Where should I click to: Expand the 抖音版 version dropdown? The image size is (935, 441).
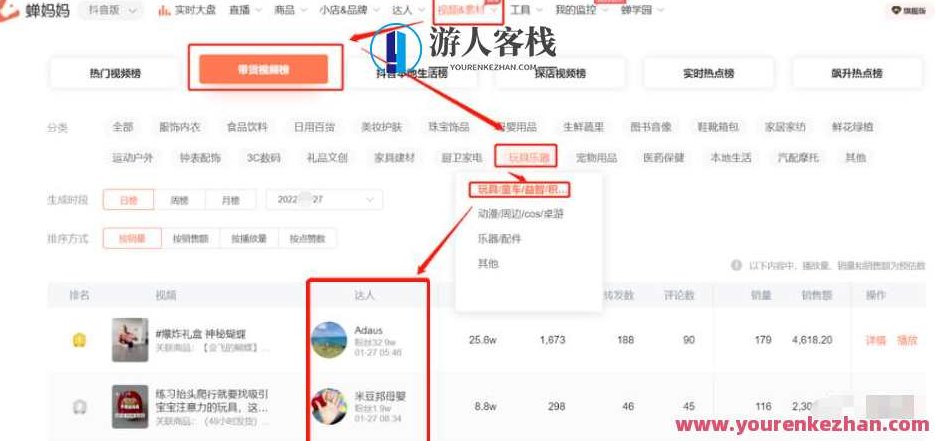[112, 11]
